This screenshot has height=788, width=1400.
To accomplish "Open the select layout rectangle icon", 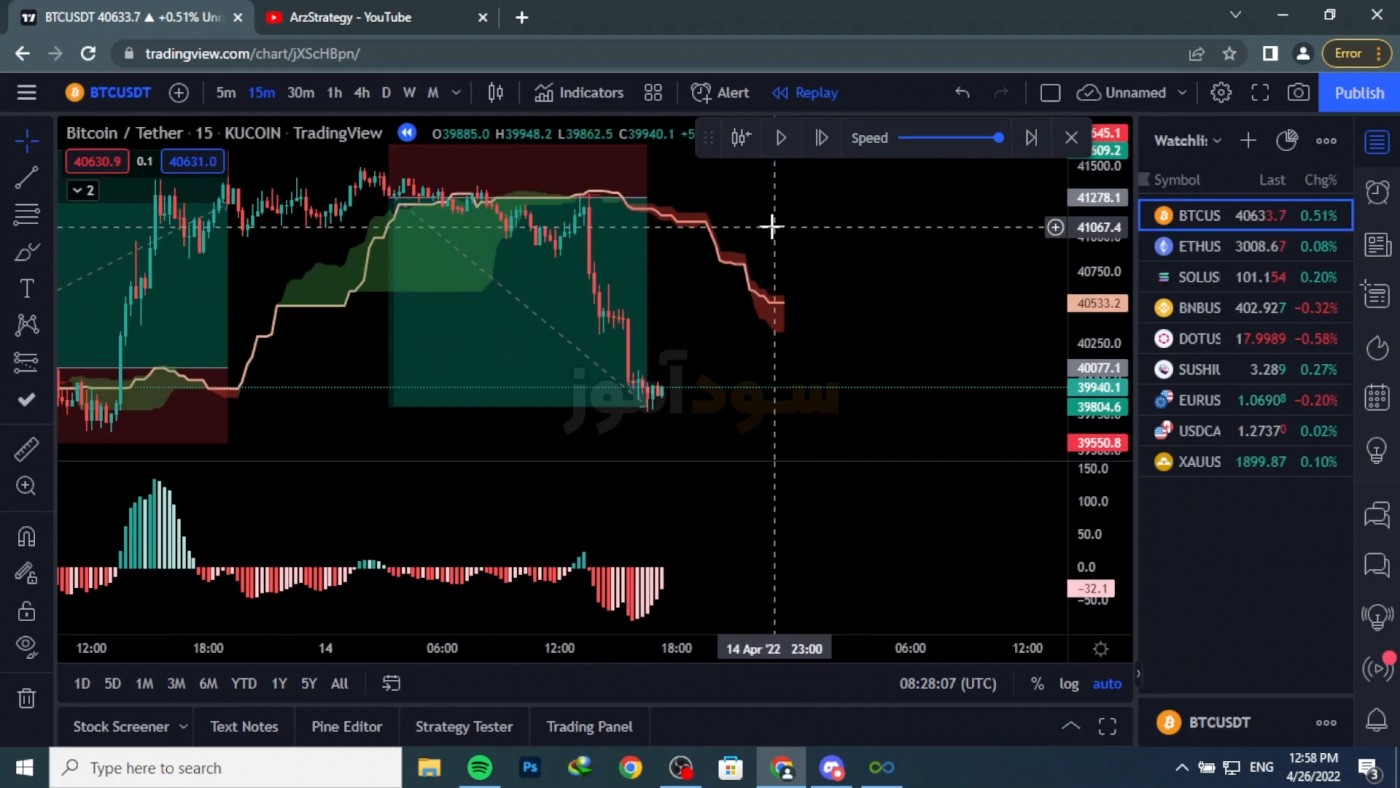I will tap(1050, 92).
